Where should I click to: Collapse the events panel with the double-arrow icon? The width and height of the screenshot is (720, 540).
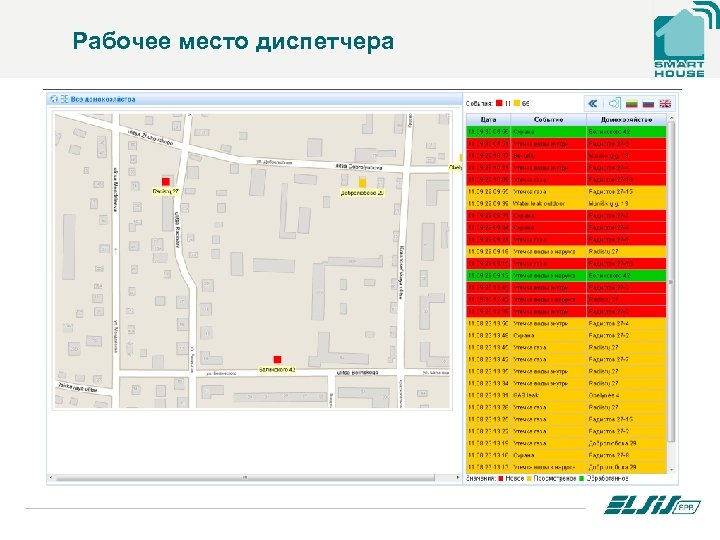pyautogui.click(x=593, y=103)
